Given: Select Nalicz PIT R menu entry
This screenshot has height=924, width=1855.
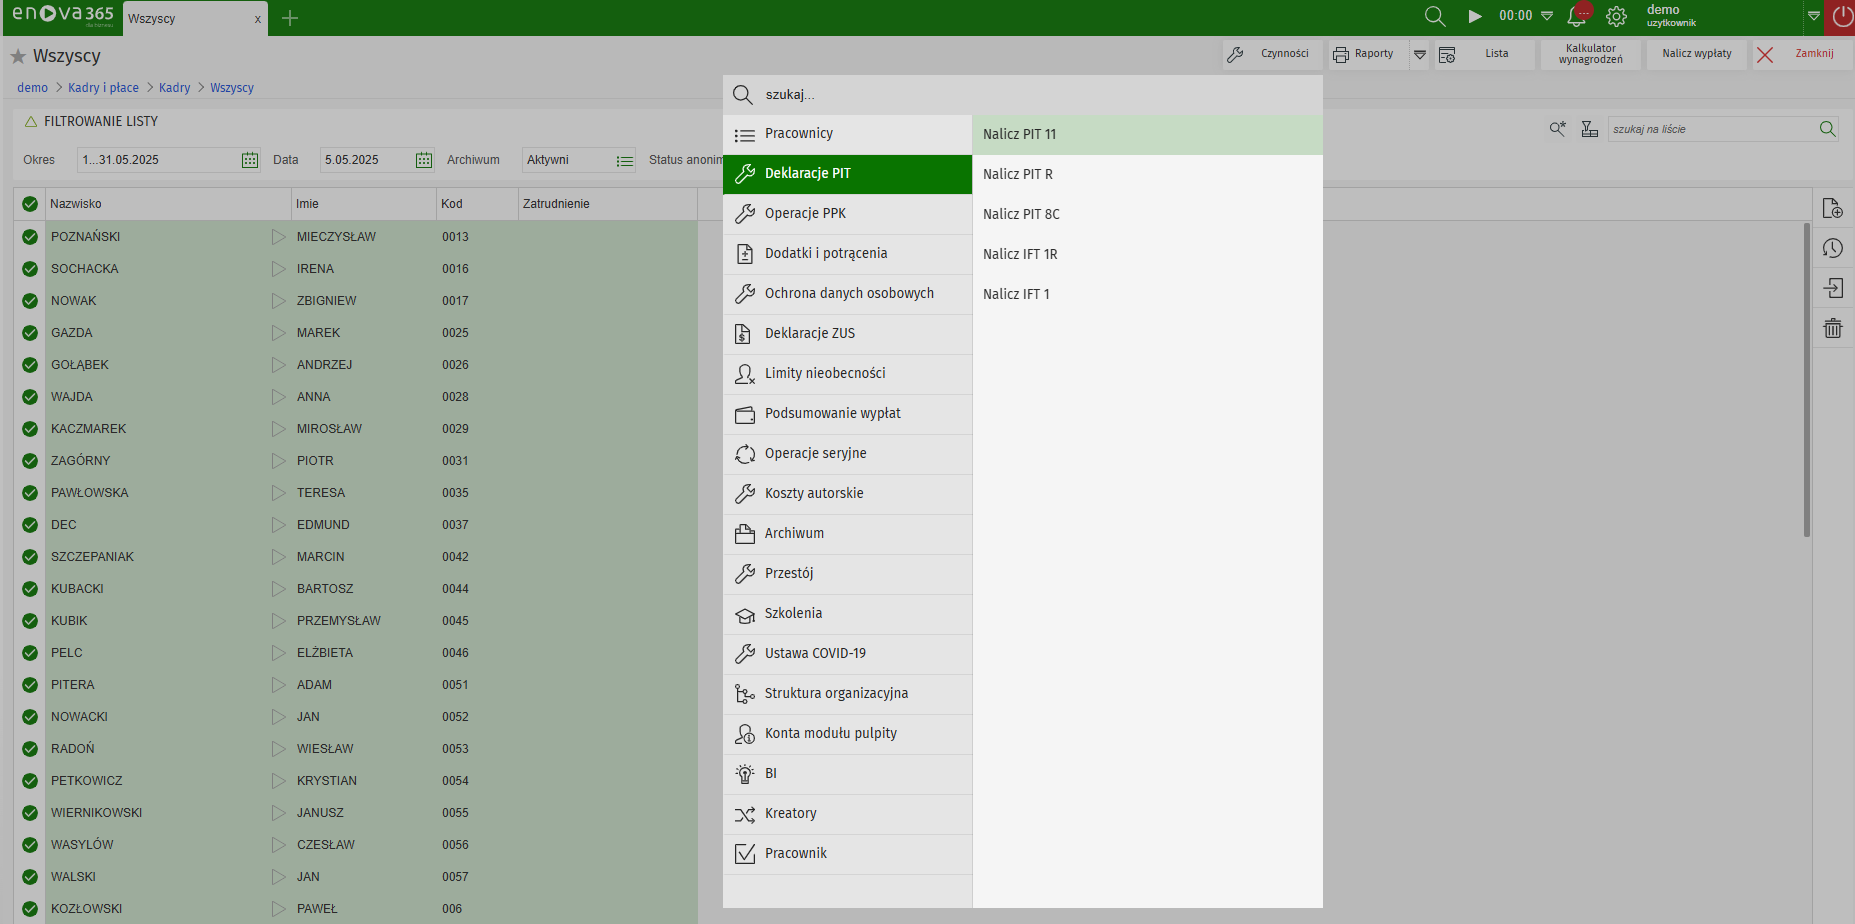Looking at the screenshot, I should (1018, 174).
